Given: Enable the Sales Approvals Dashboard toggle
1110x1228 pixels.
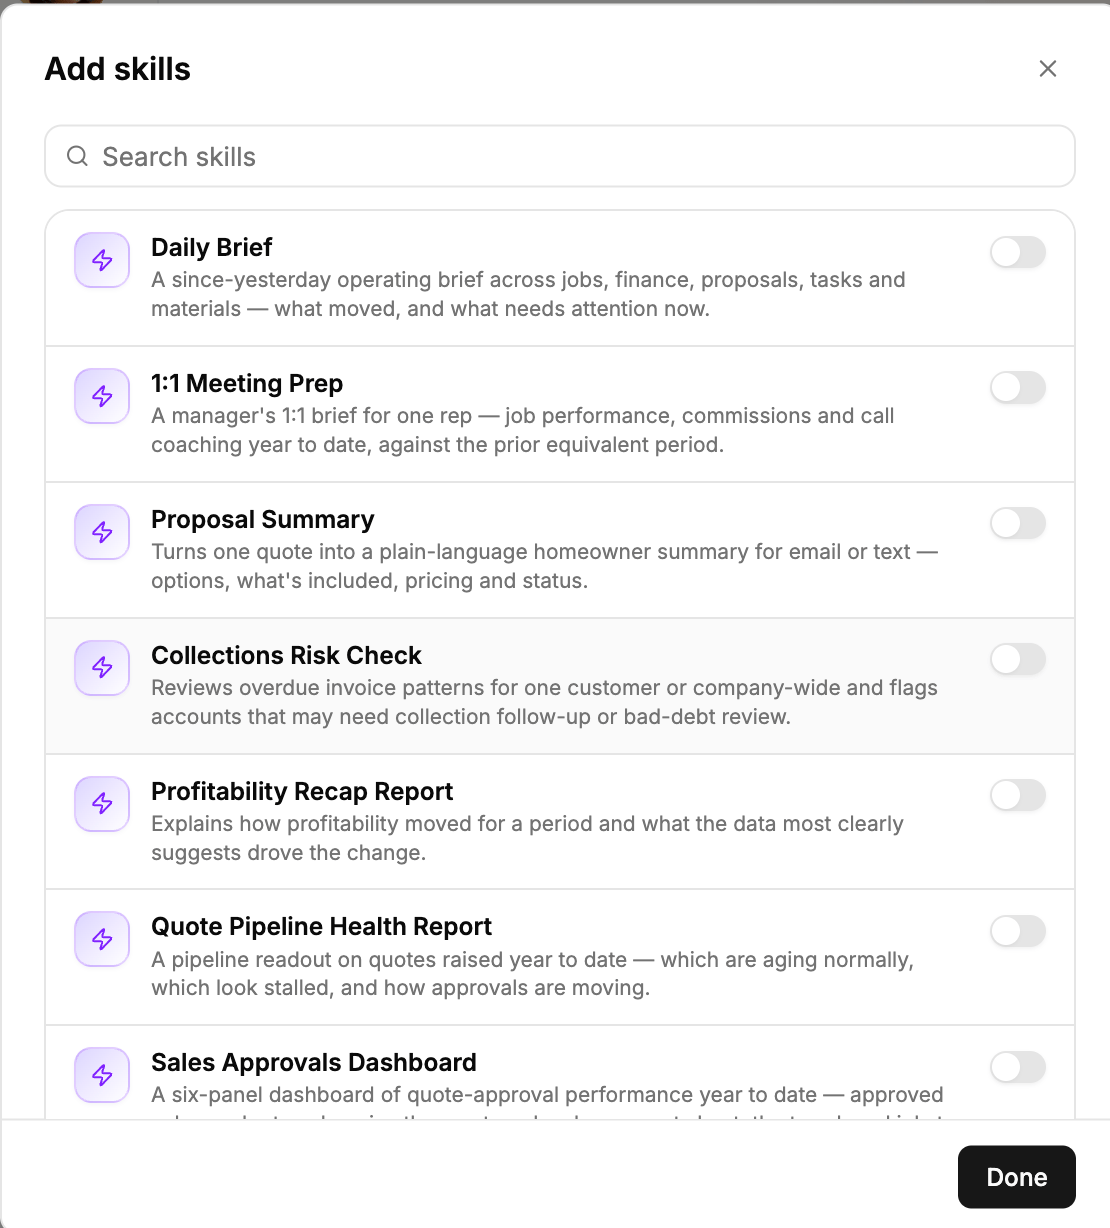Looking at the screenshot, I should (1018, 1067).
